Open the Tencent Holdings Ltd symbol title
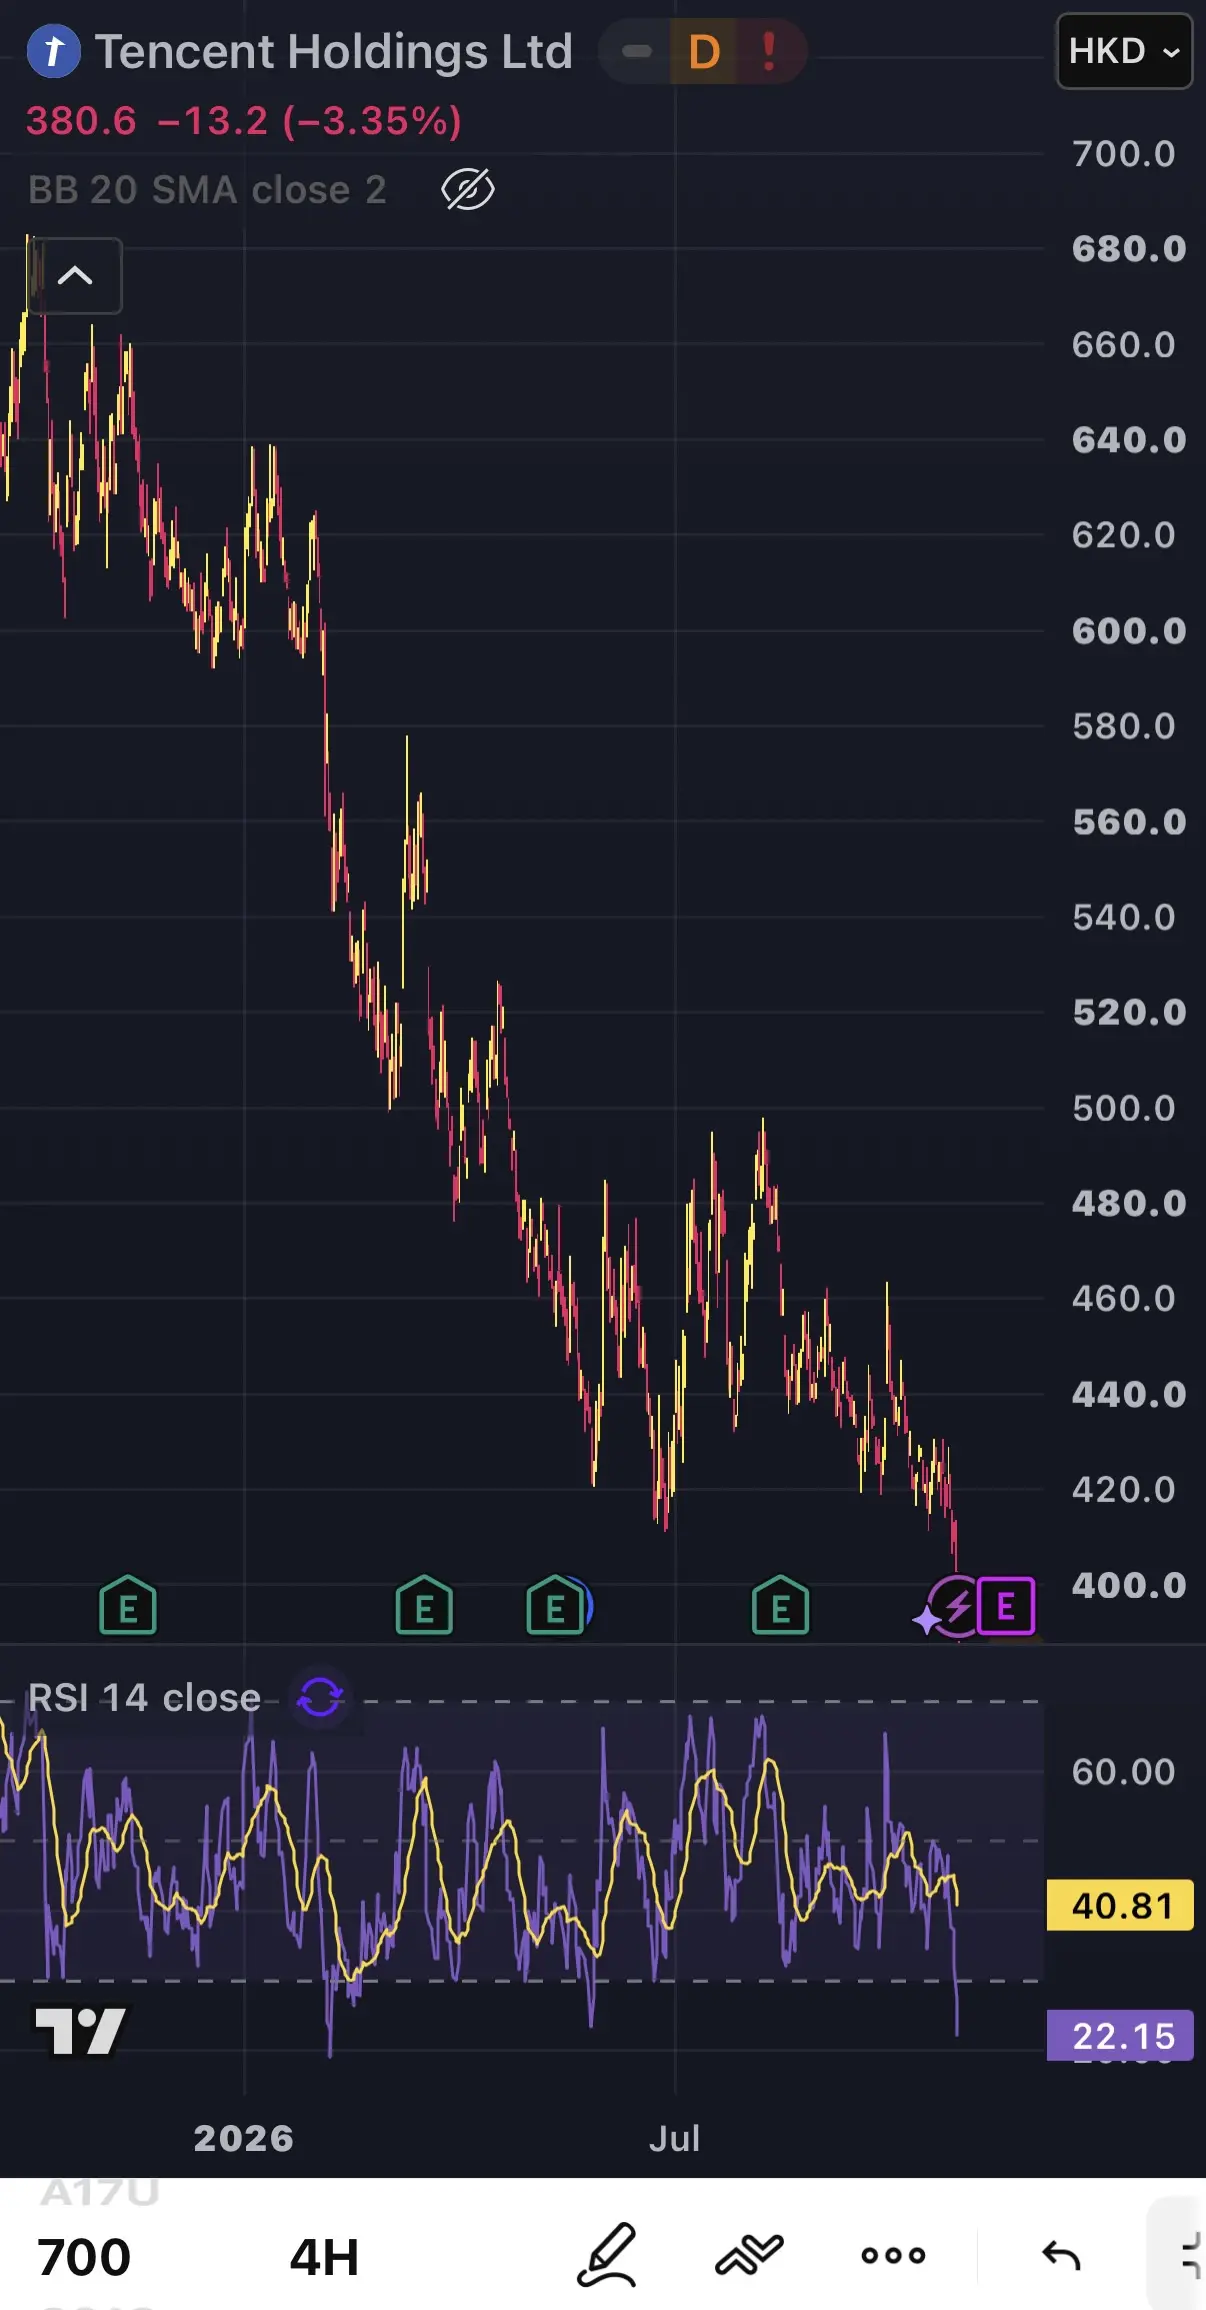Screen dimensions: 1206x2310 point(334,52)
